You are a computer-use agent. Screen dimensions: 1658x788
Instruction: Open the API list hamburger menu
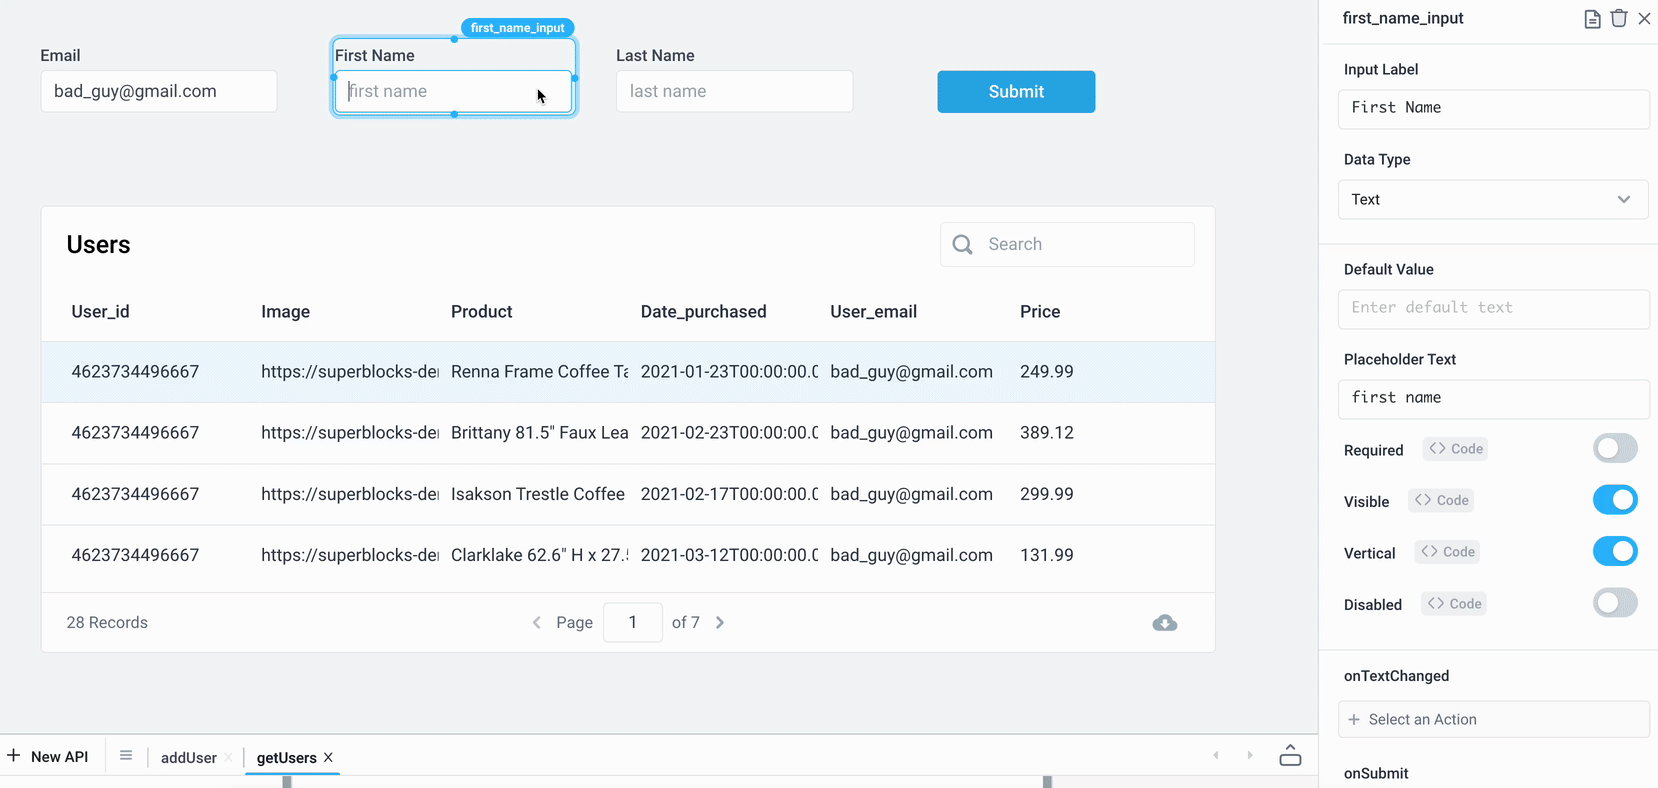pos(126,756)
